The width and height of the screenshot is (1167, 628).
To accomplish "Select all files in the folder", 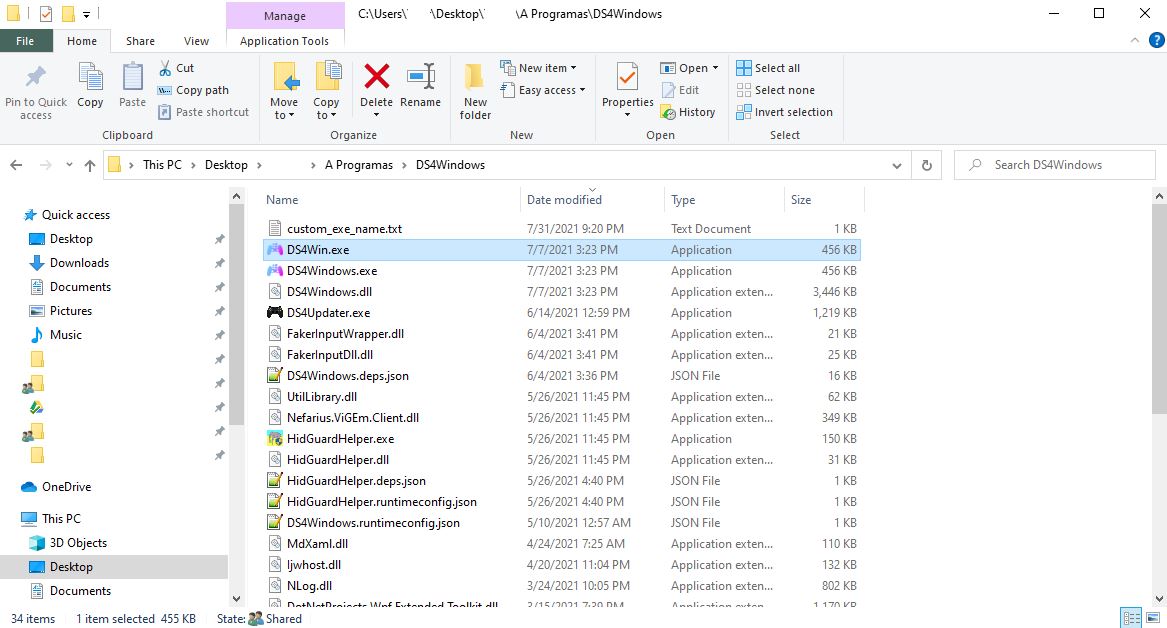I will click(x=769, y=68).
